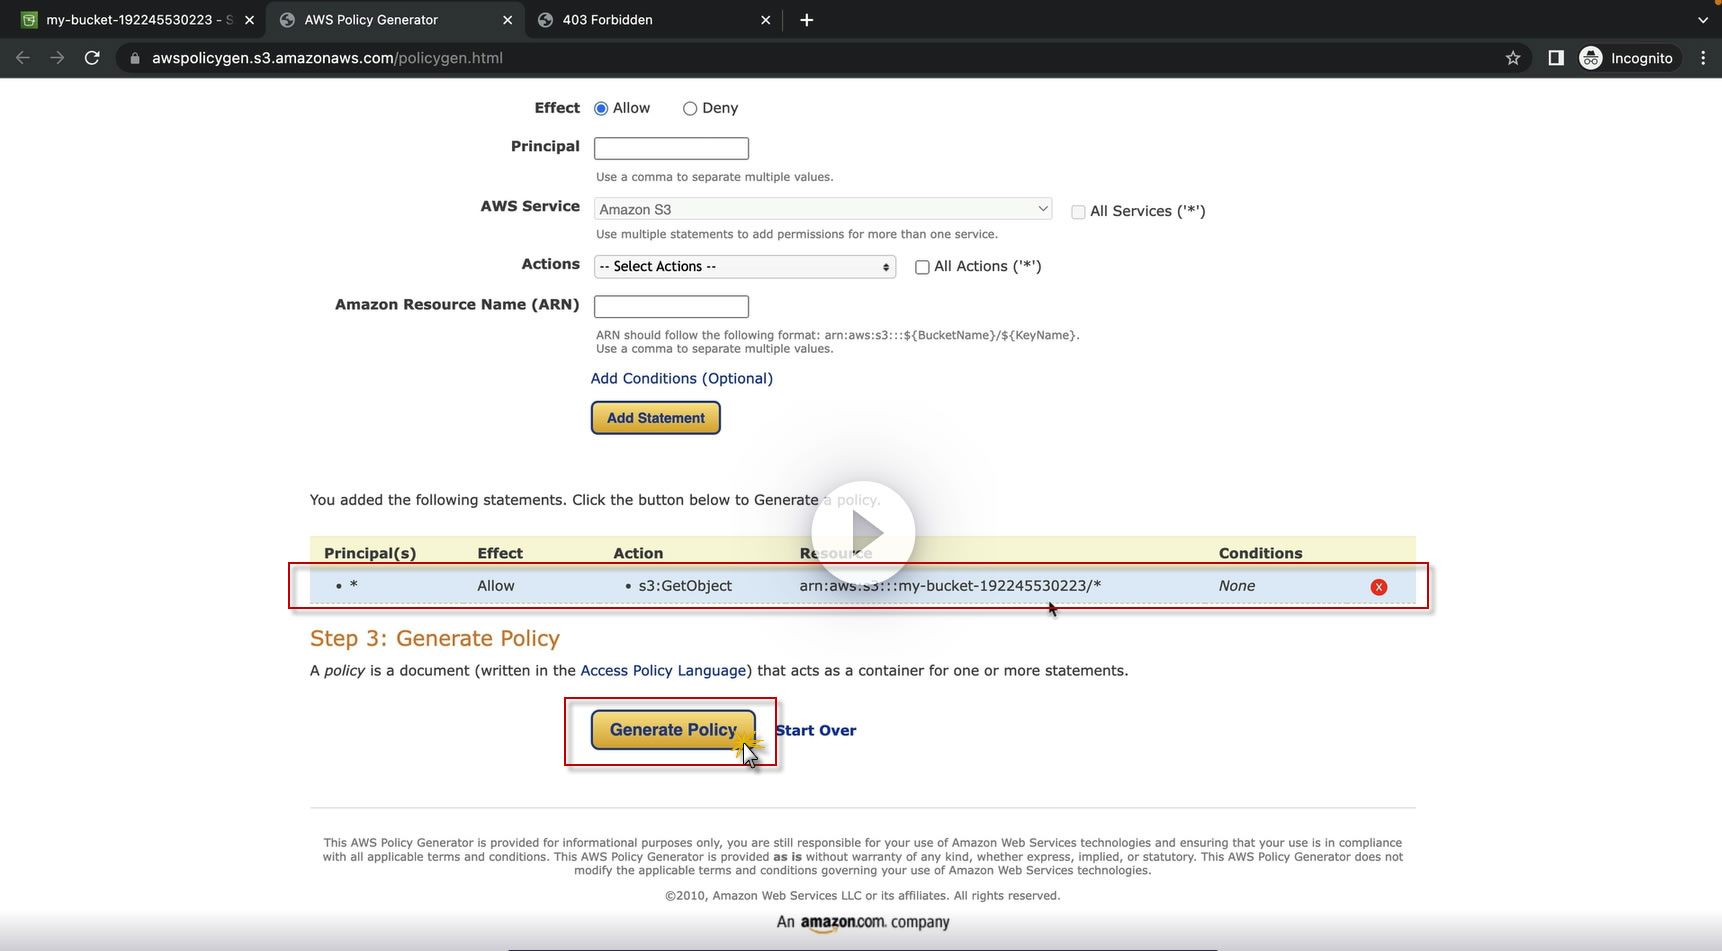Click the None conditions cell
The height and width of the screenshot is (951, 1722).
1237,586
